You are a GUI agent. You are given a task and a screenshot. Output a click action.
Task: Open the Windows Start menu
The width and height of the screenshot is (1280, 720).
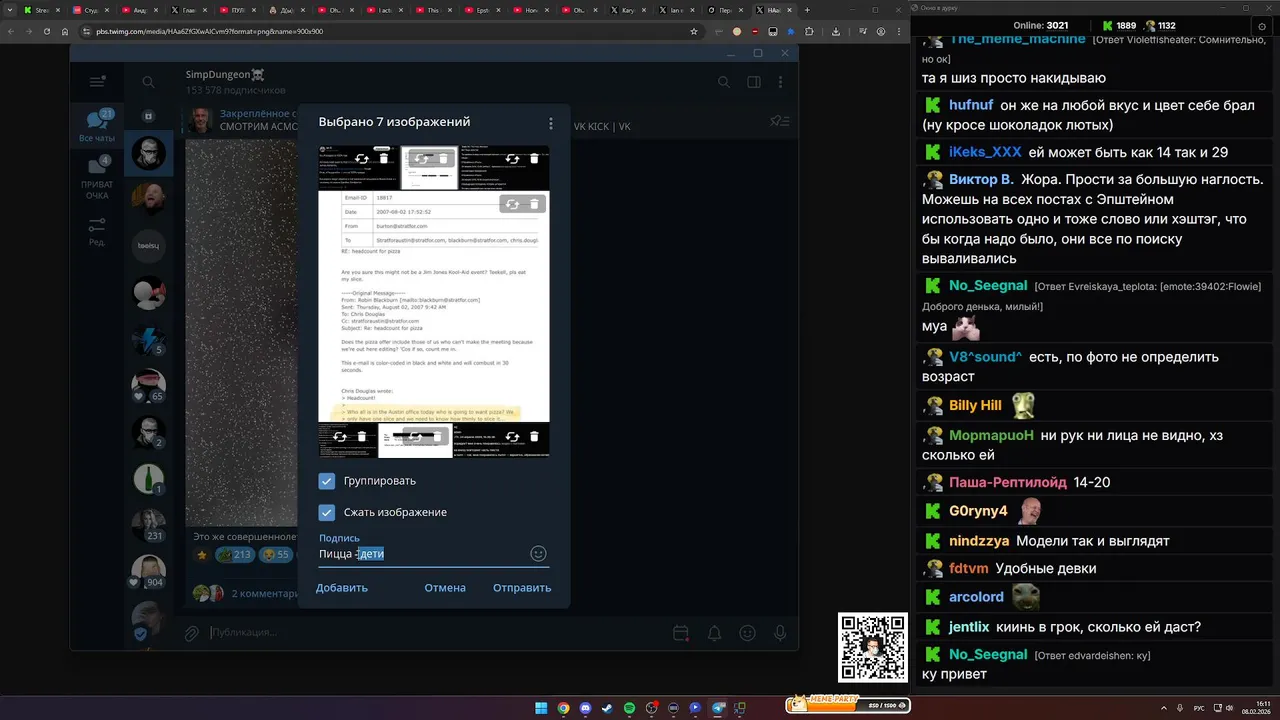click(x=541, y=708)
